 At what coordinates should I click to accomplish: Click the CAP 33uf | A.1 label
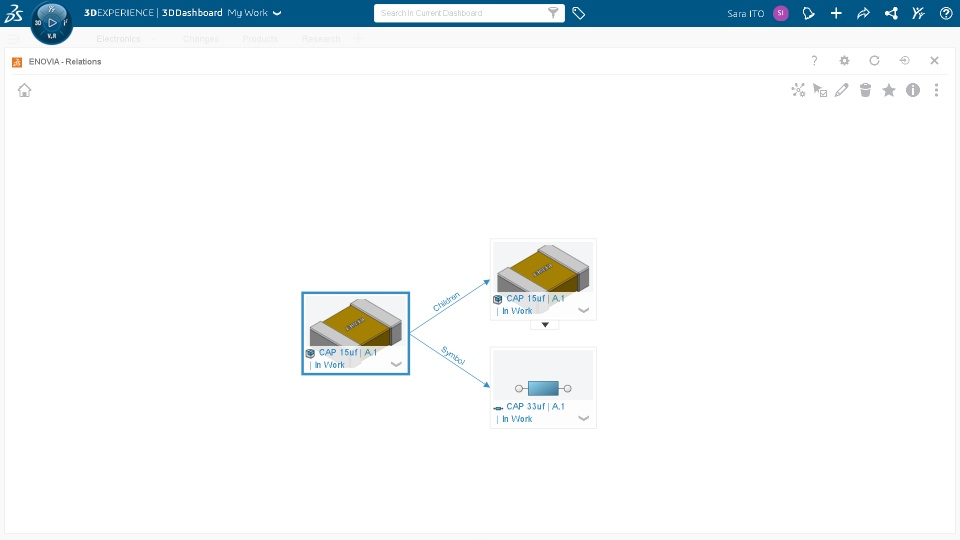535,406
